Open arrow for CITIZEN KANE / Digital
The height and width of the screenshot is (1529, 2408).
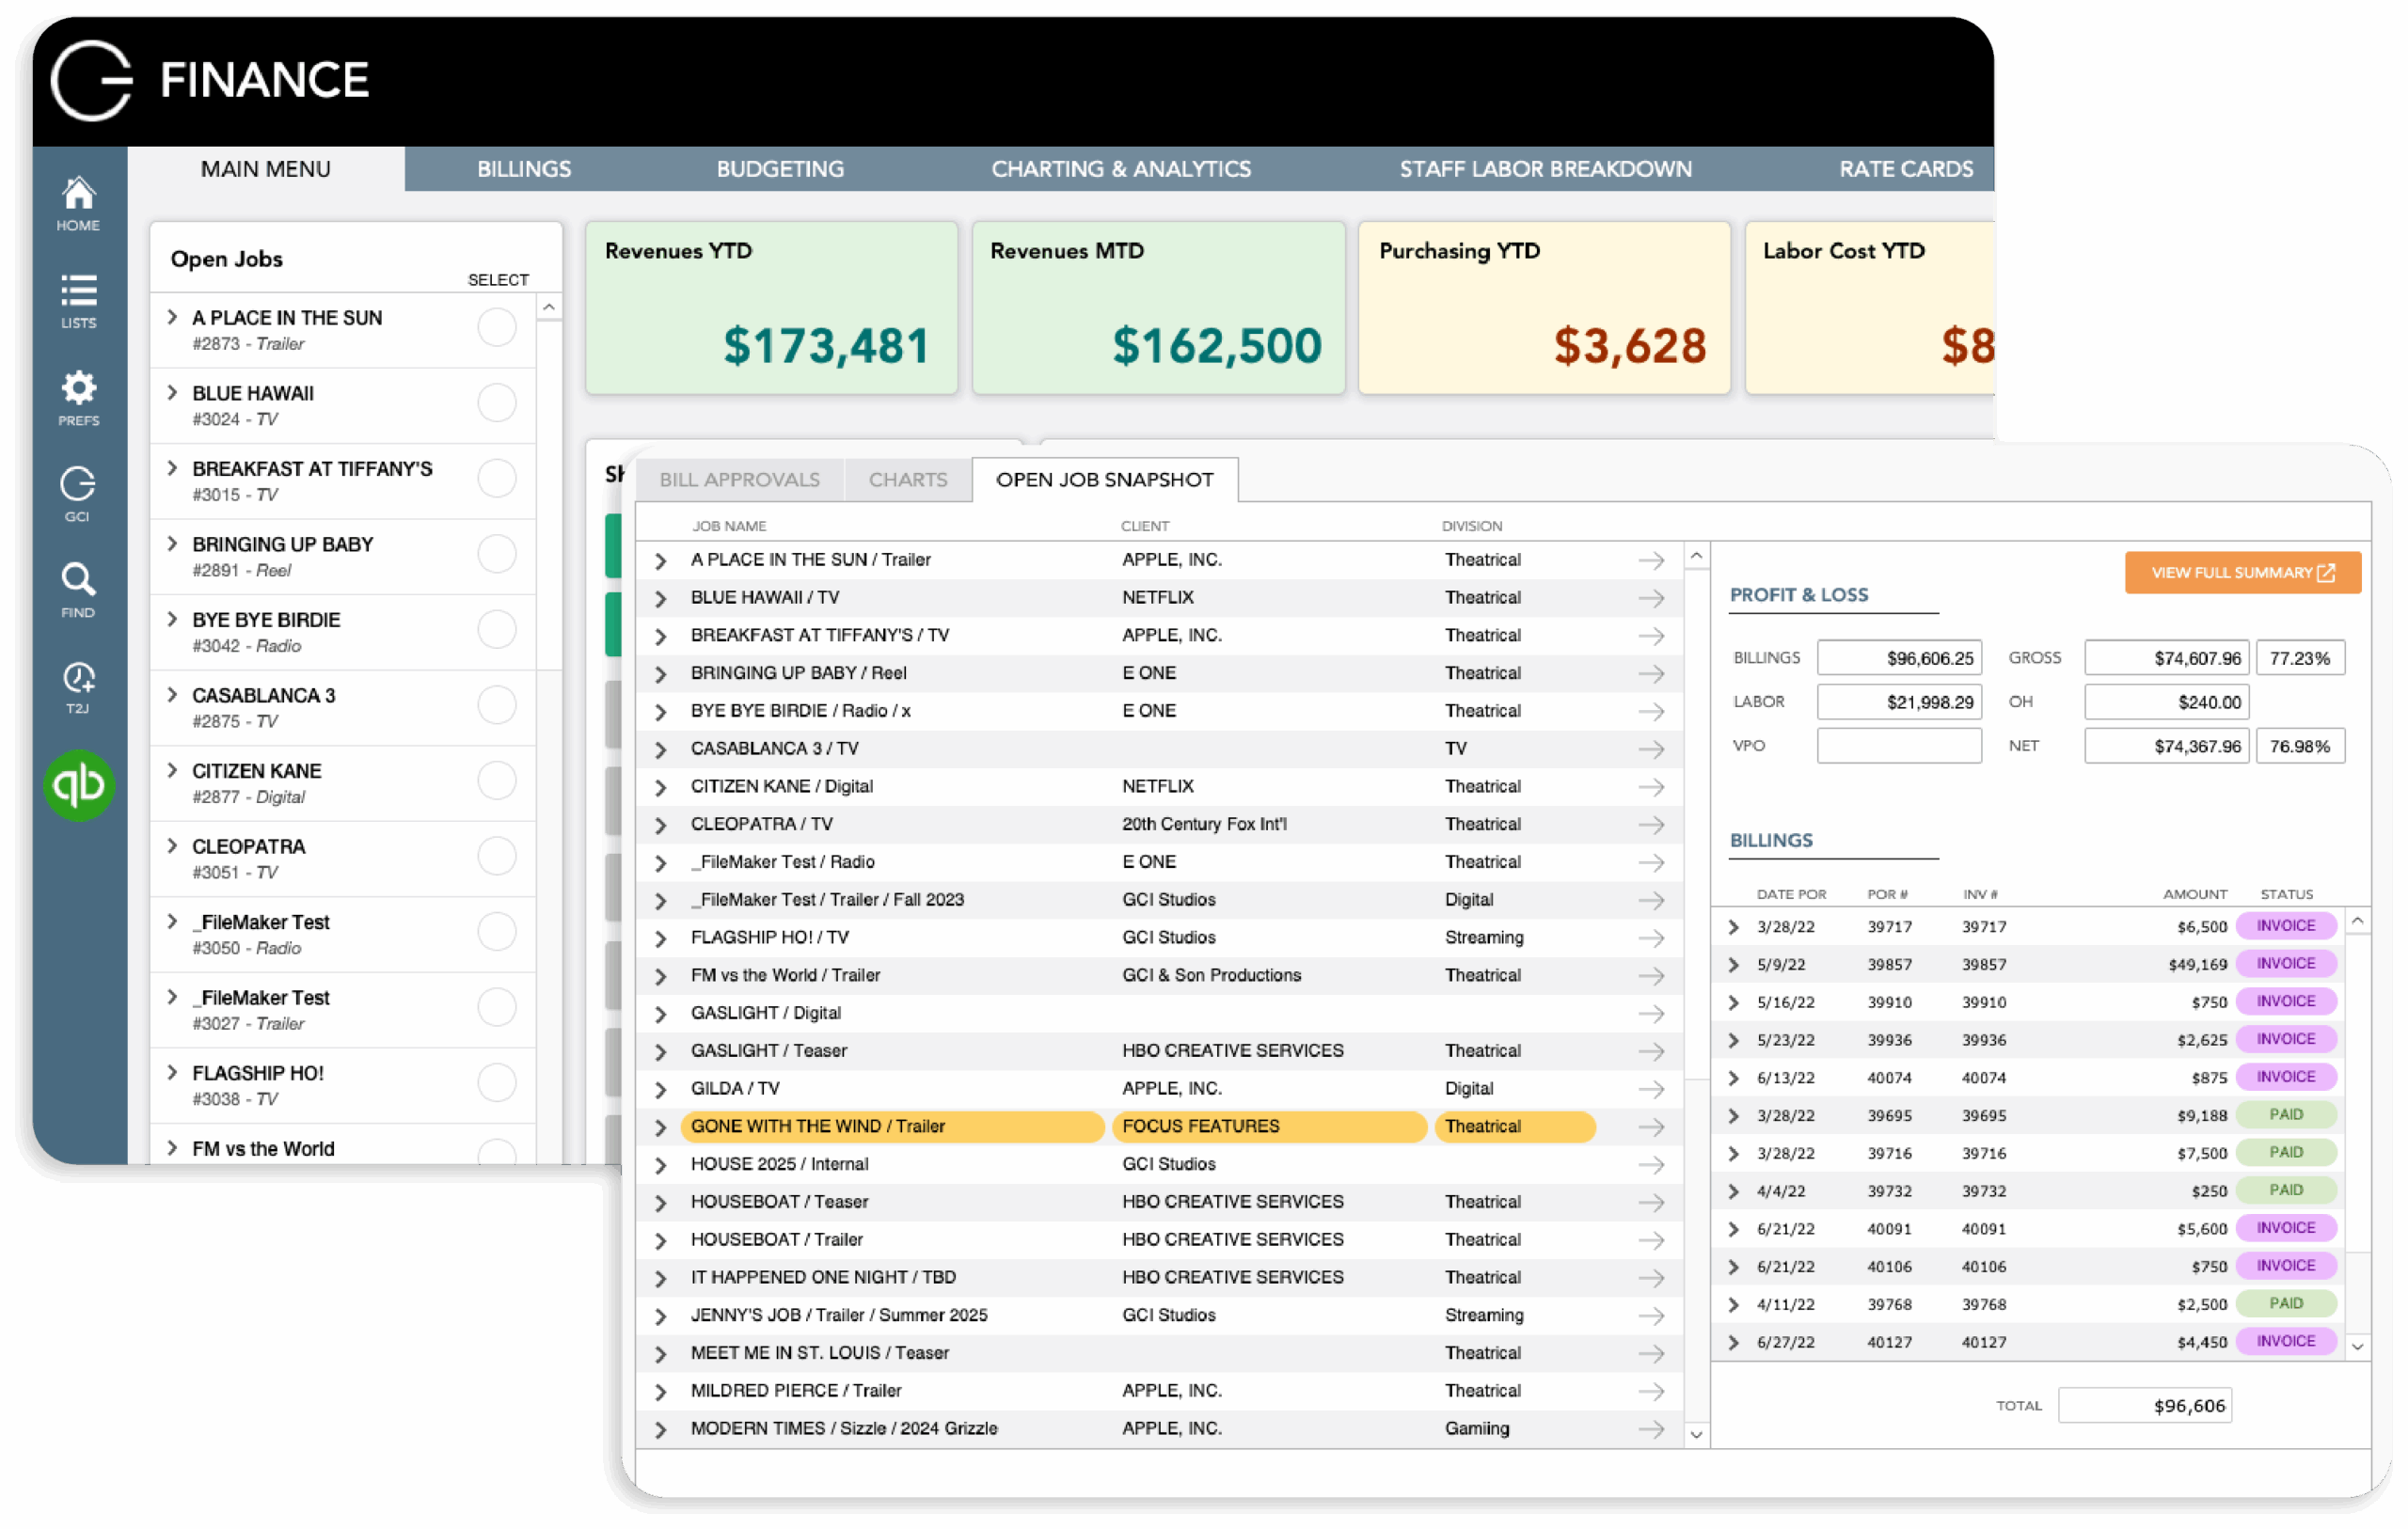click(1651, 787)
